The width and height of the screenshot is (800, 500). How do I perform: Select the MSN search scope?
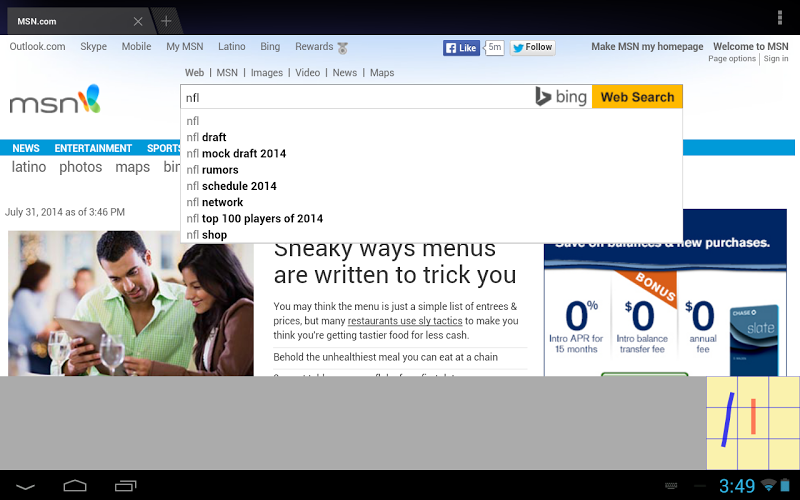coord(227,72)
